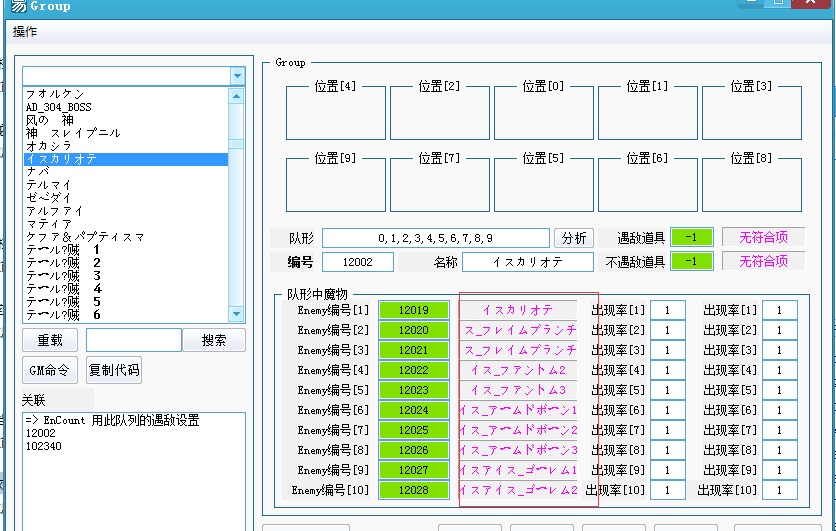Select the 位置[4] position box
The width and height of the screenshot is (836, 531).
[x=335, y=111]
